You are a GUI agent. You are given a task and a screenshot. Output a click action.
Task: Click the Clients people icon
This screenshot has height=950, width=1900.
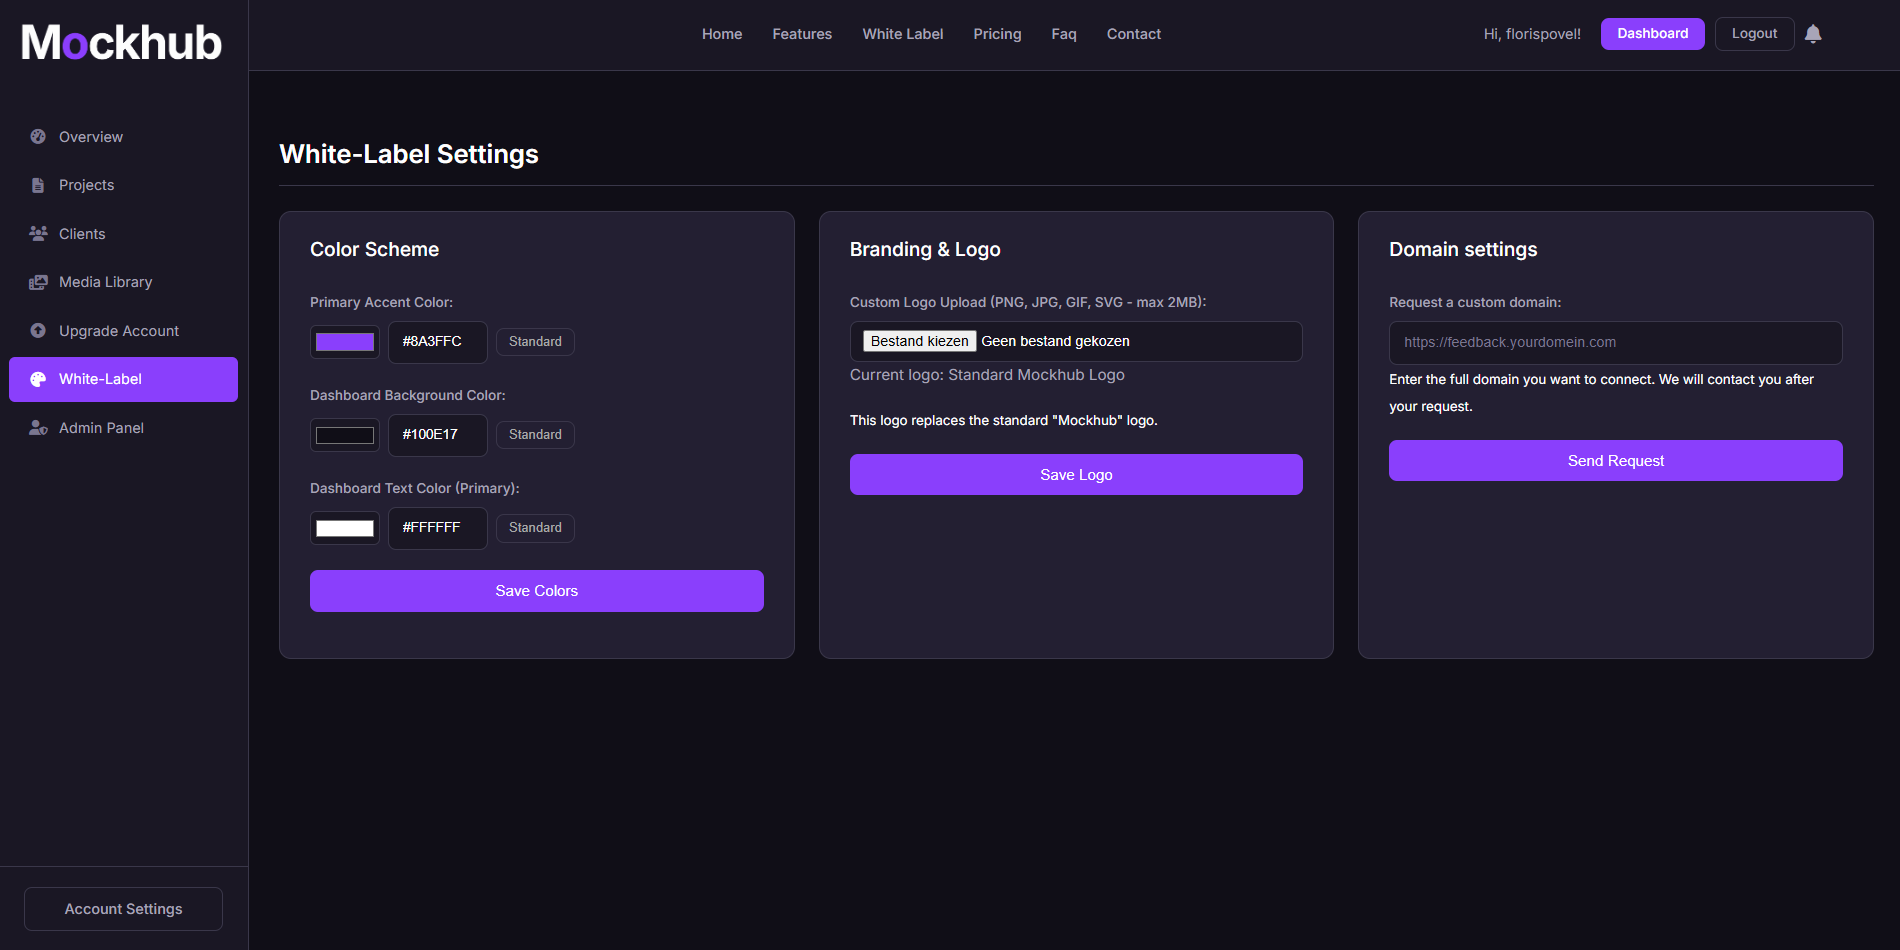pyautogui.click(x=38, y=233)
